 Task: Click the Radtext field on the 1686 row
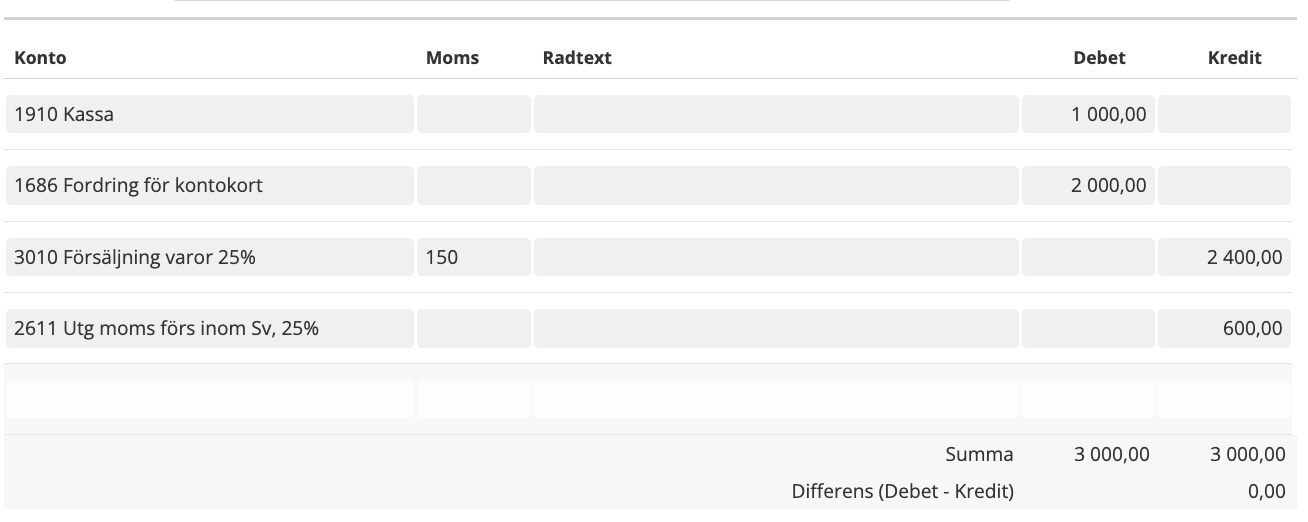point(776,185)
